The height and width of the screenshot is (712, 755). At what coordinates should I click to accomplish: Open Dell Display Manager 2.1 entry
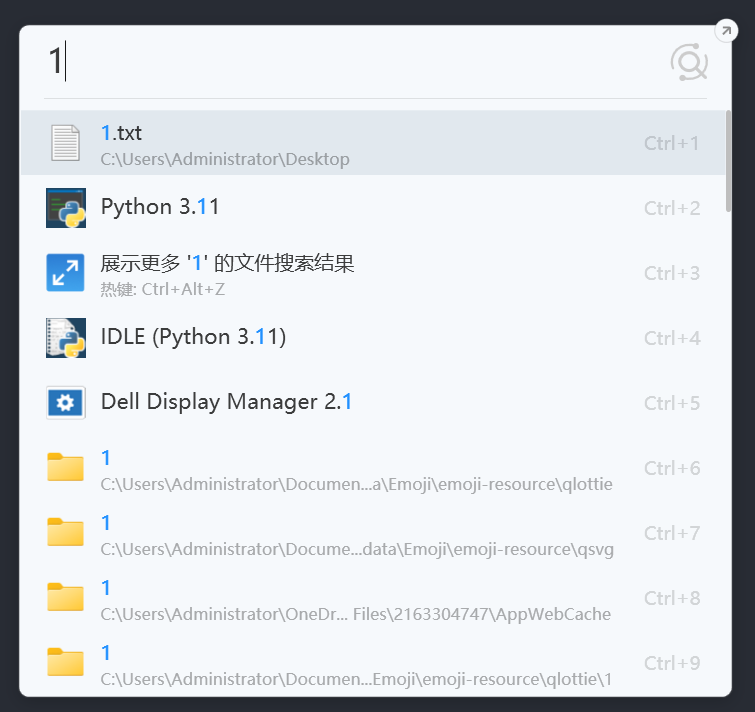coord(373,403)
